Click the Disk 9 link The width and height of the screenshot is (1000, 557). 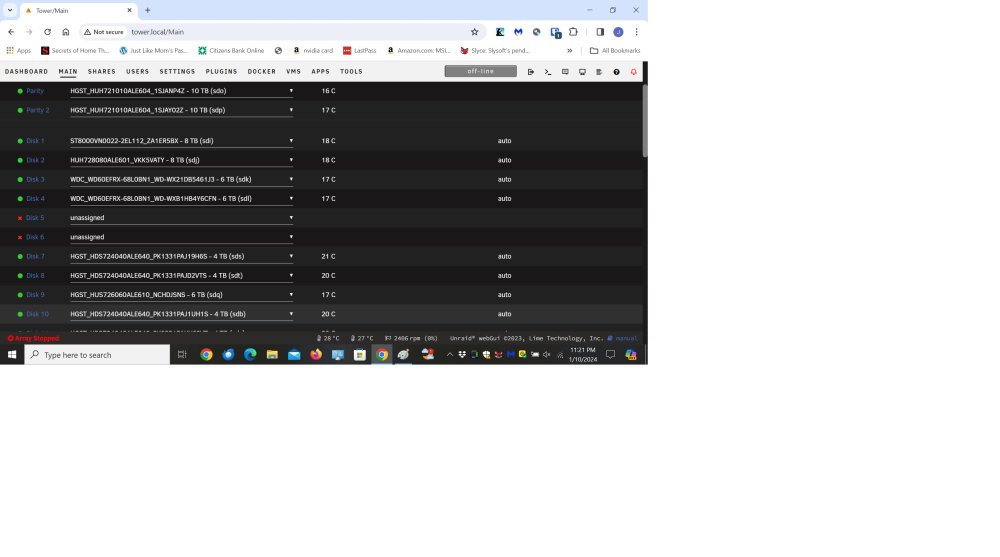pos(35,295)
